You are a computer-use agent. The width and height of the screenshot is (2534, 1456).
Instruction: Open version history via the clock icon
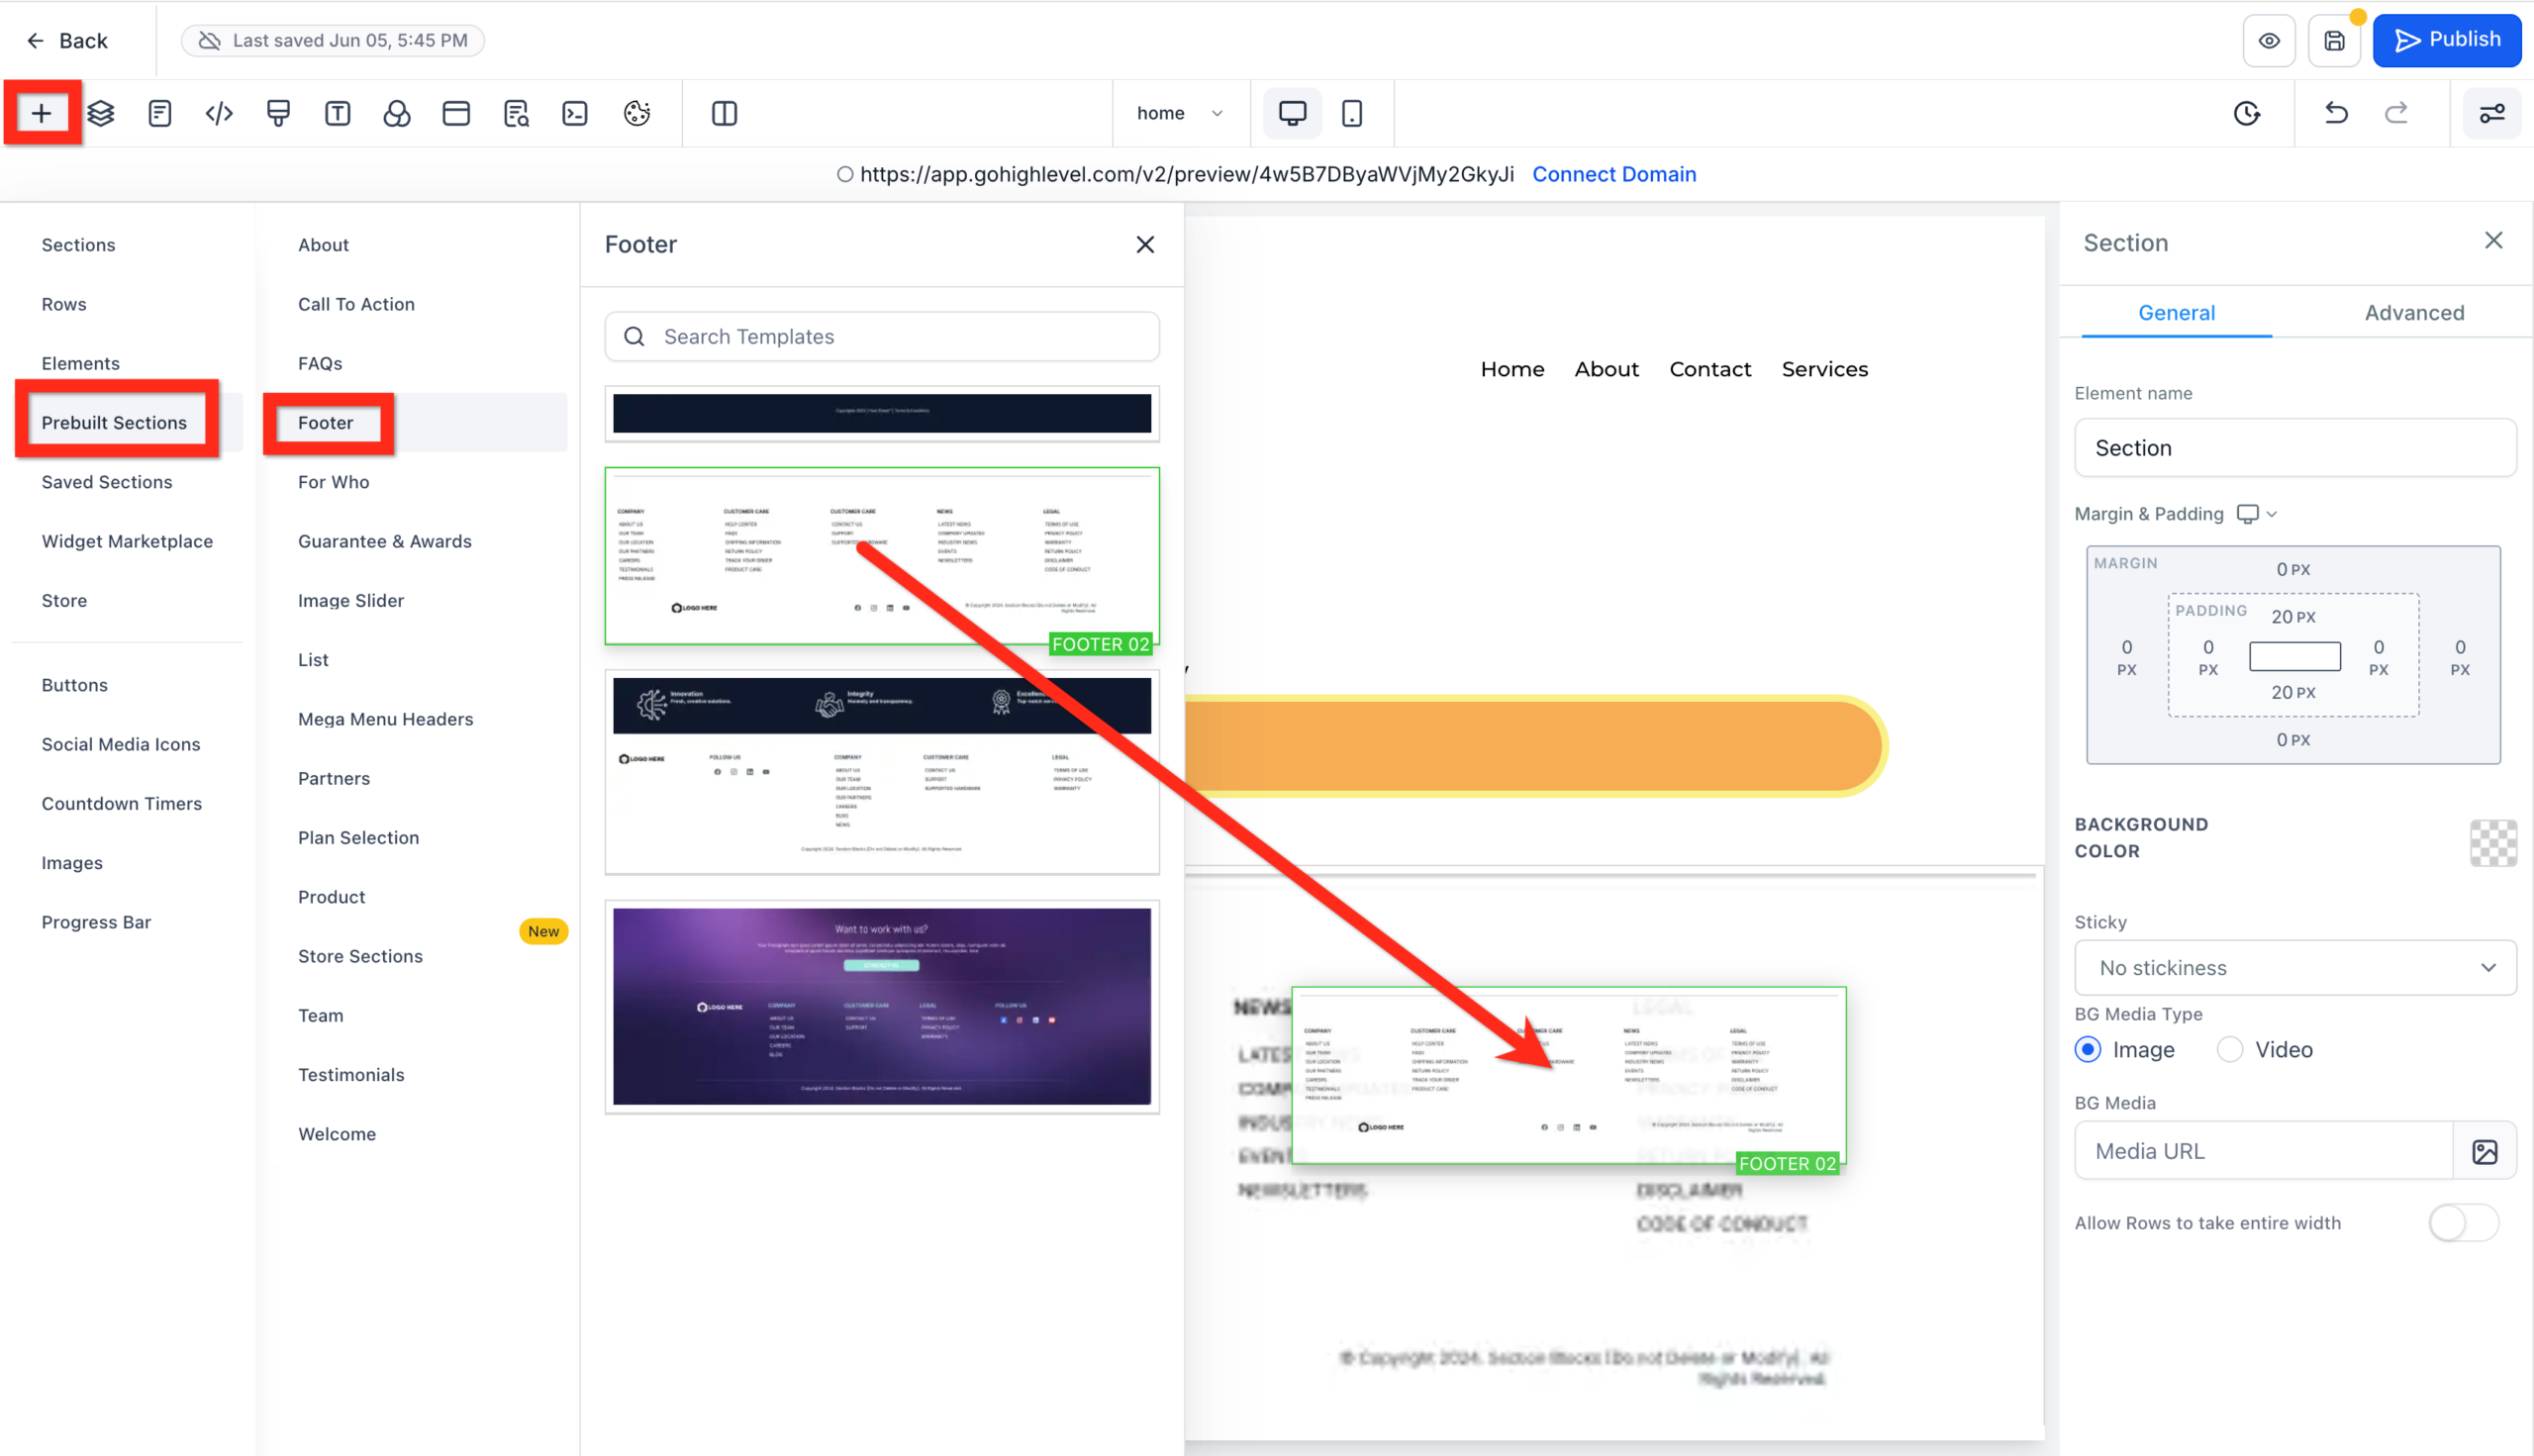coord(2247,113)
